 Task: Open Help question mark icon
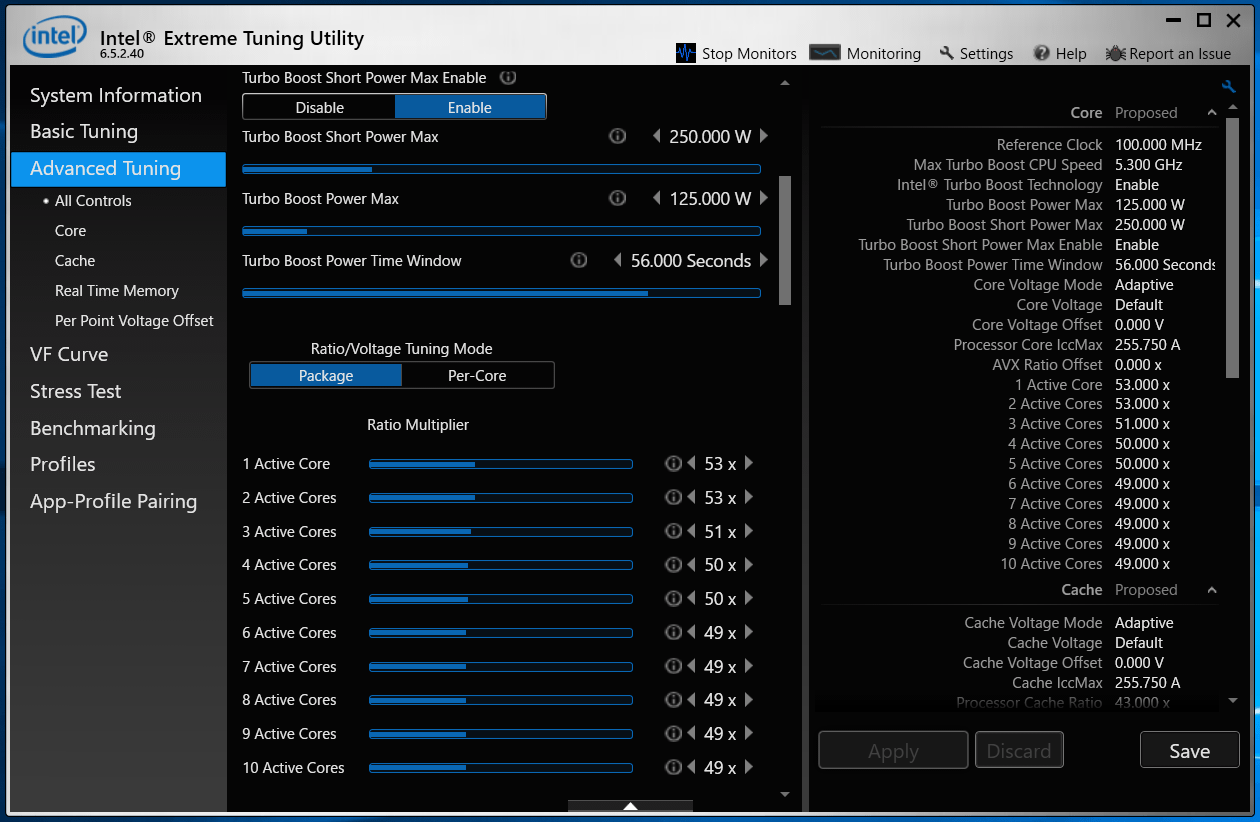pyautogui.click(x=1042, y=53)
